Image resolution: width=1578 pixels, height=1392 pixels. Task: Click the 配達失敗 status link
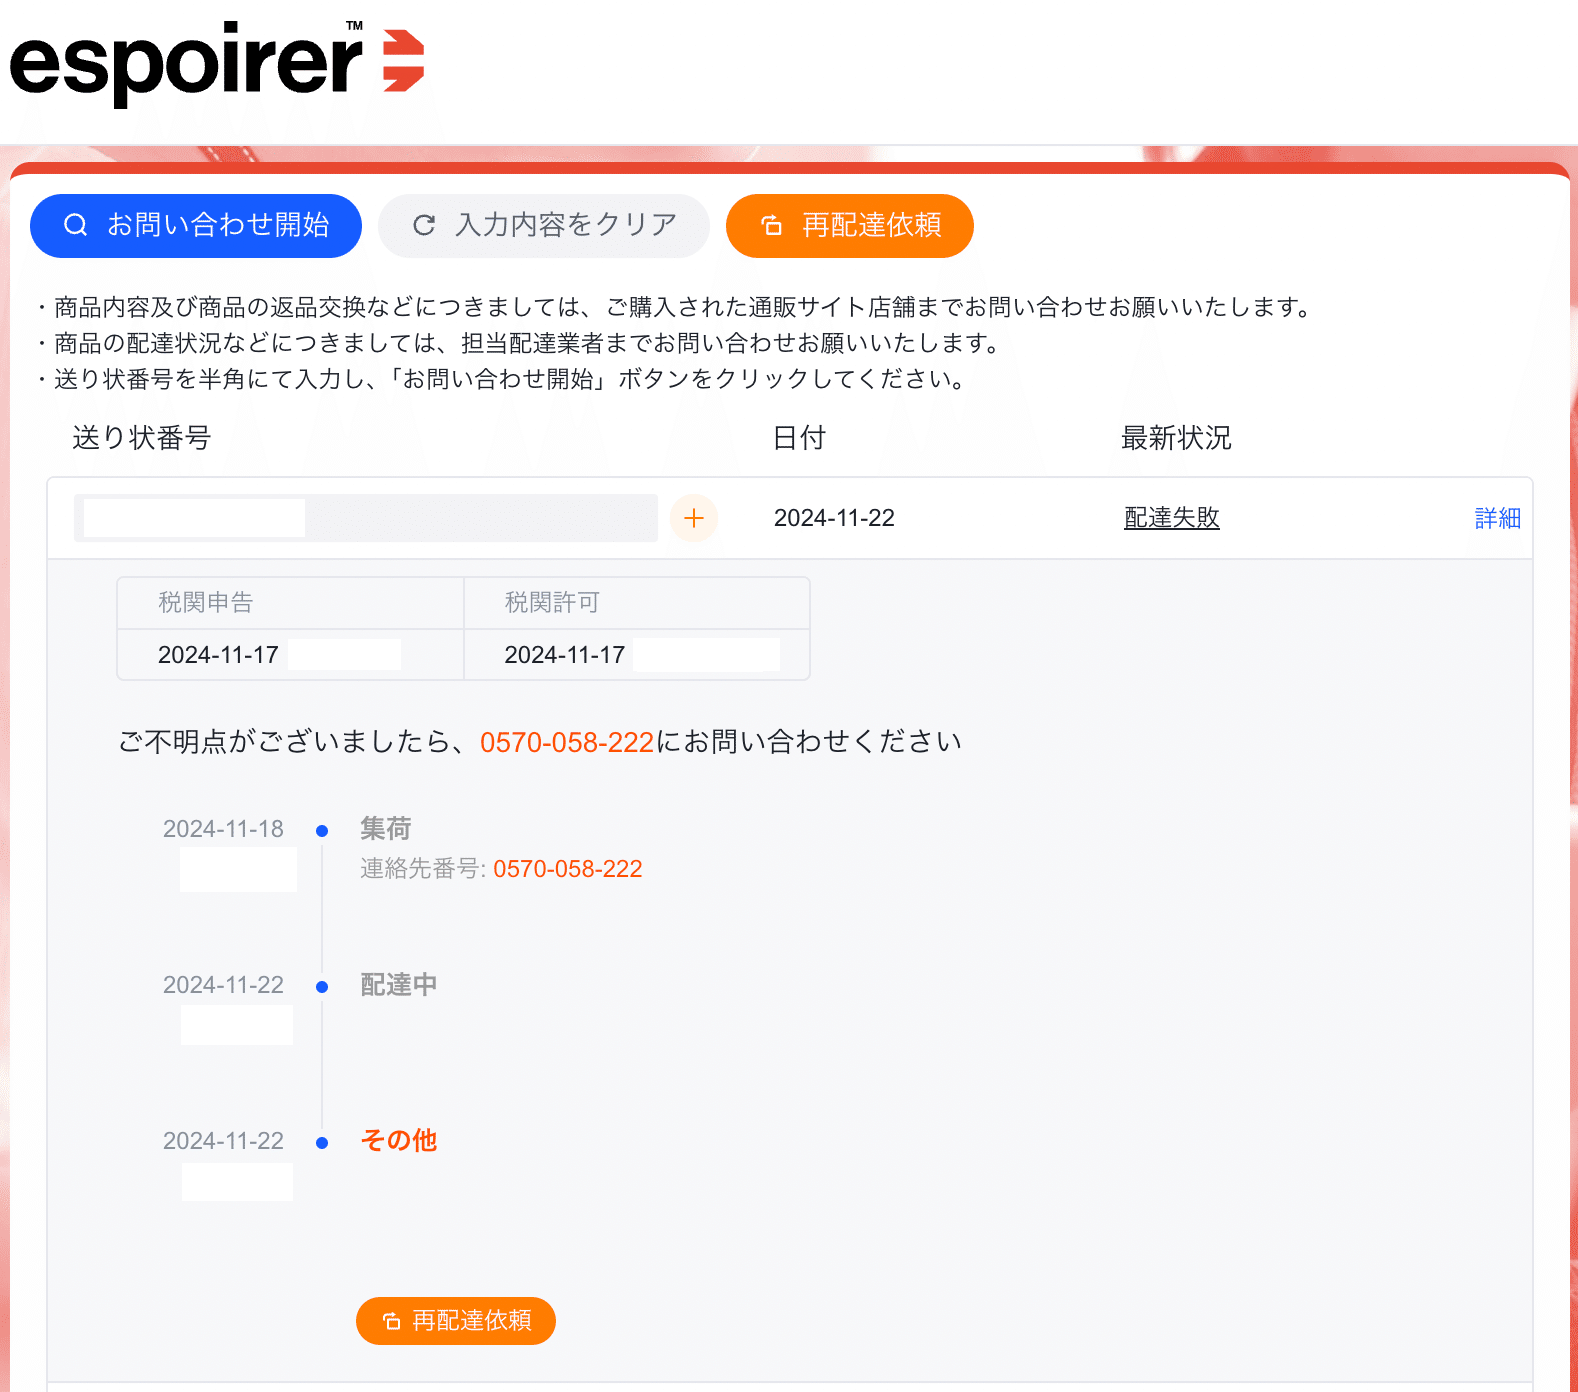click(x=1172, y=518)
